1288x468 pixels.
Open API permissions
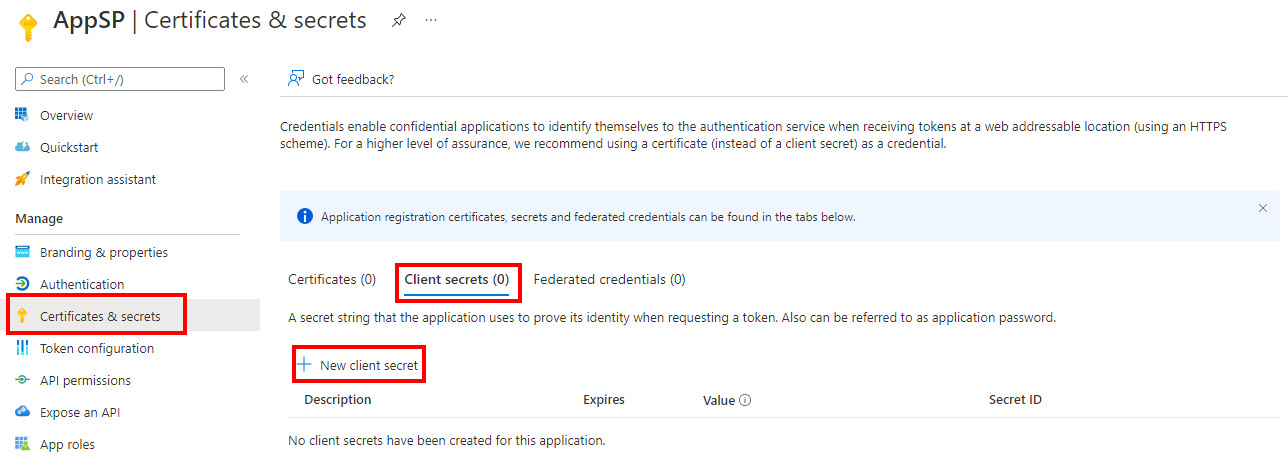tap(85, 380)
